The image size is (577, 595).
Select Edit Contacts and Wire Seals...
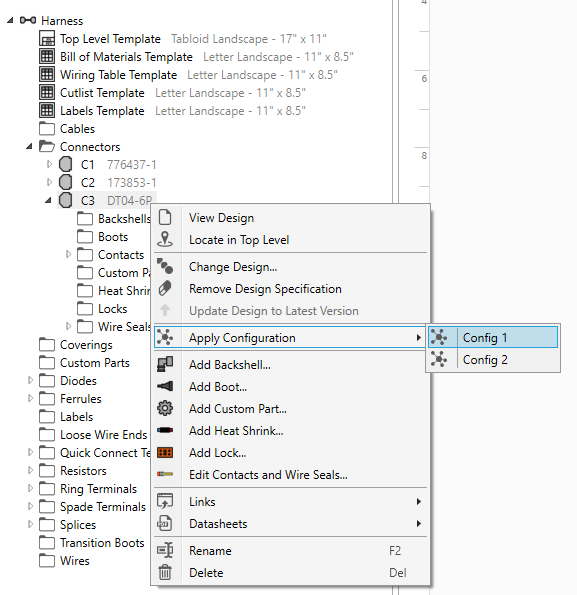[291, 474]
